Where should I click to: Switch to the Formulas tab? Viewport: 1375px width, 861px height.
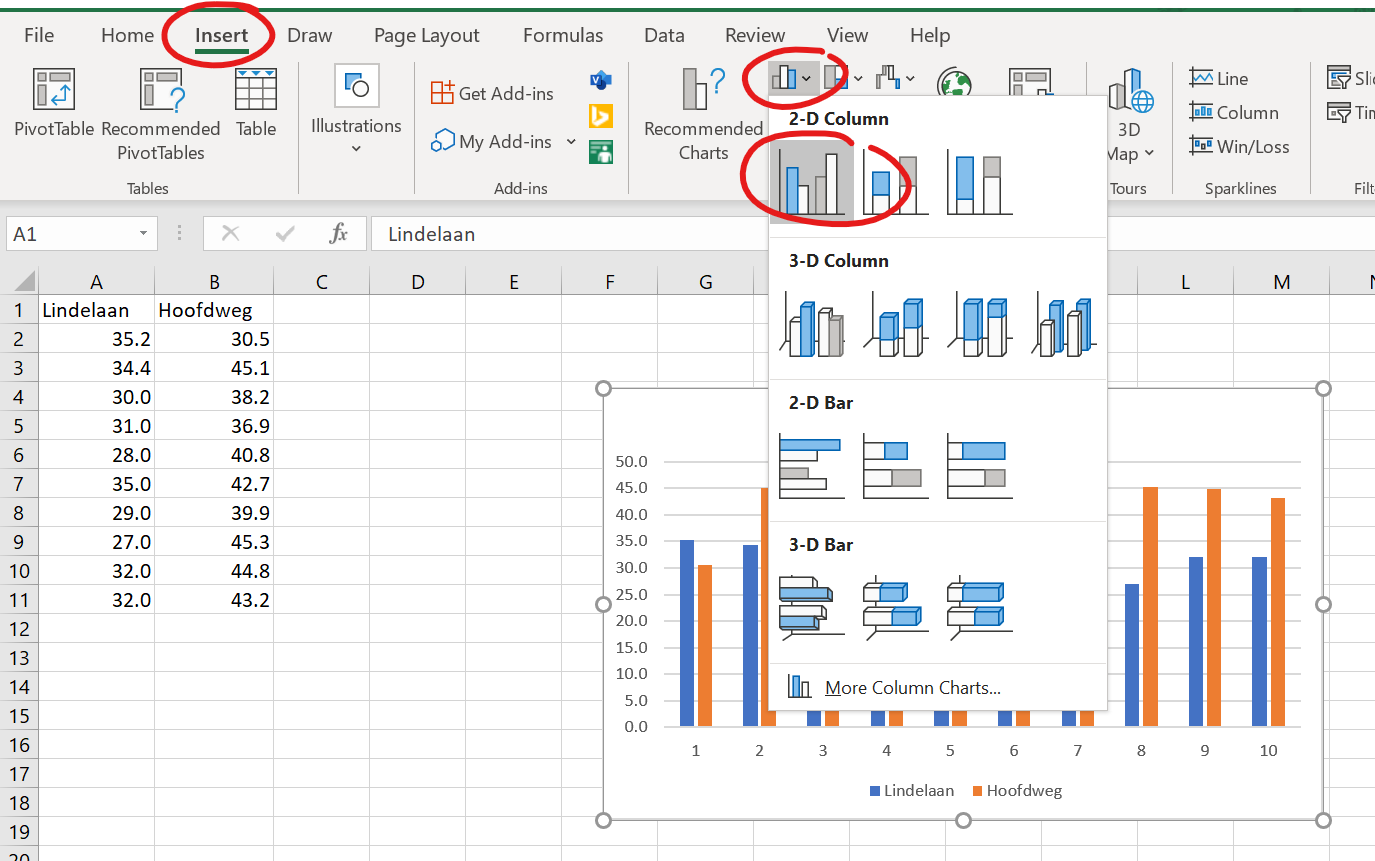(x=563, y=35)
